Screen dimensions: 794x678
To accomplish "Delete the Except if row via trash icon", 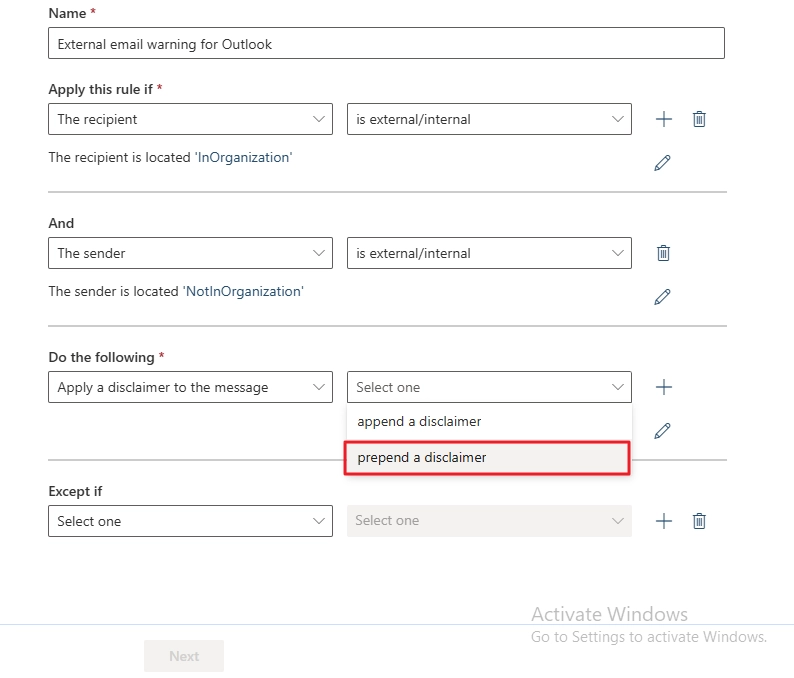I will pyautogui.click(x=699, y=521).
